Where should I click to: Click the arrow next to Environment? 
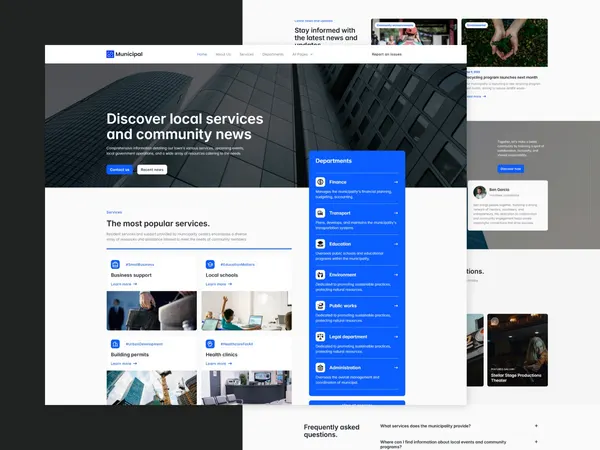tap(396, 275)
